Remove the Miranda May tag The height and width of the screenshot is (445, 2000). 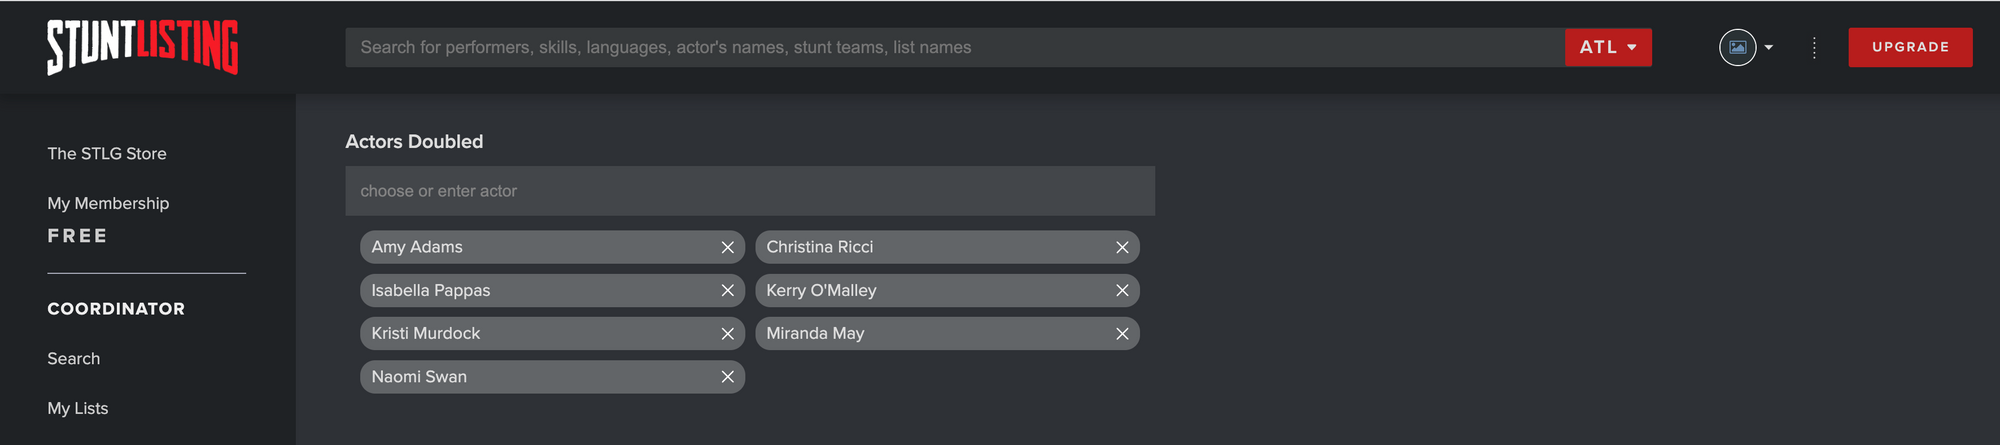pos(1122,334)
